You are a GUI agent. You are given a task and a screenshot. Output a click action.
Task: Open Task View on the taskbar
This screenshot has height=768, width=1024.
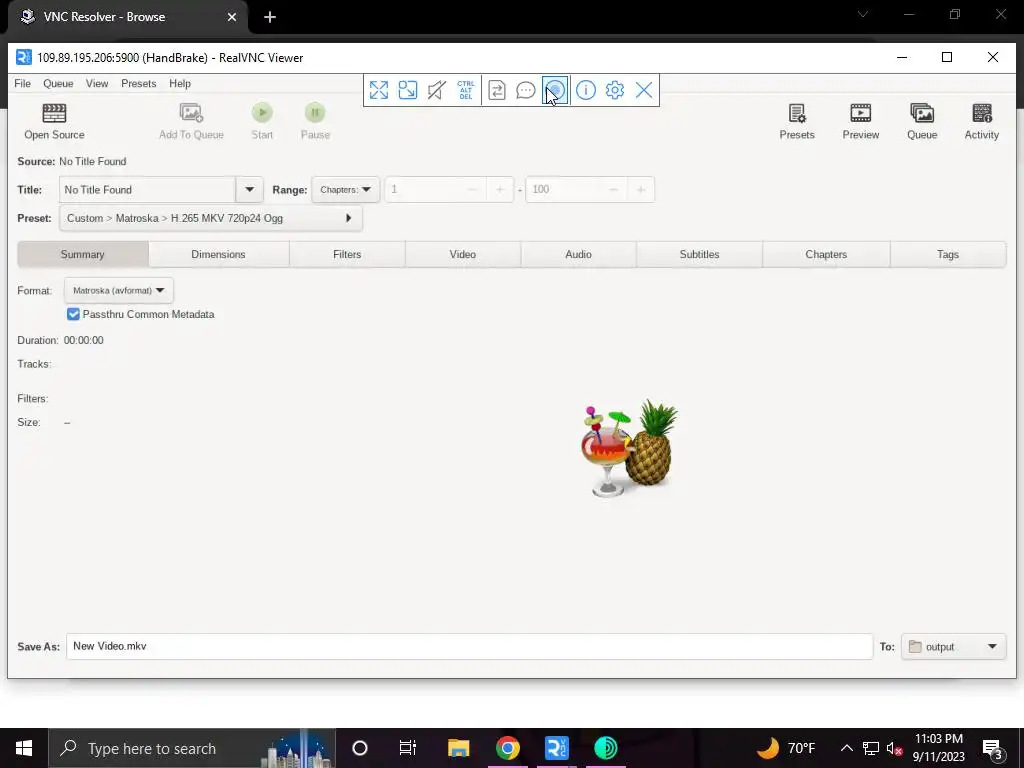click(408, 748)
